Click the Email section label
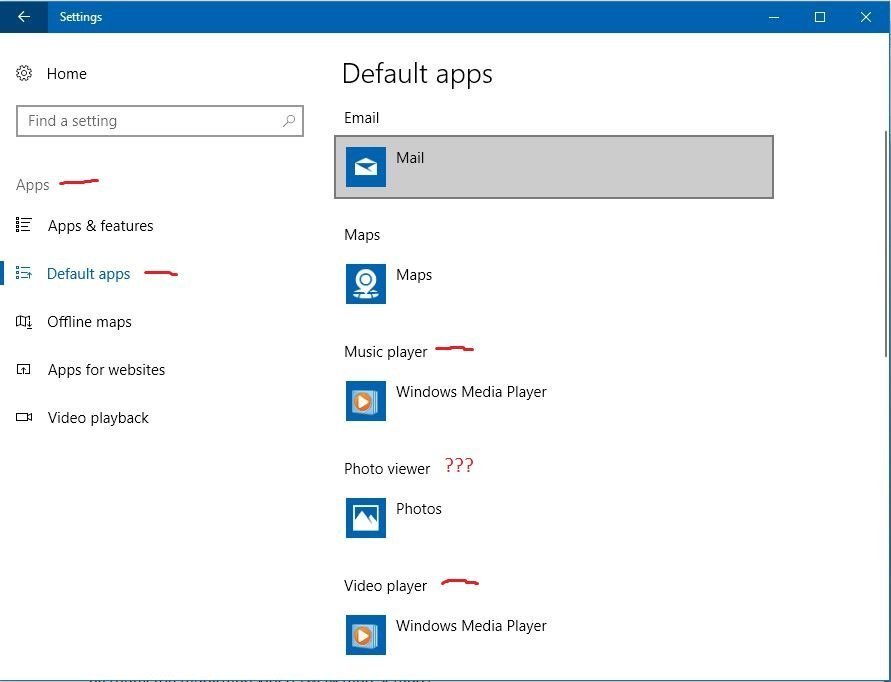Screen dimensions: 891x682 click(x=361, y=118)
